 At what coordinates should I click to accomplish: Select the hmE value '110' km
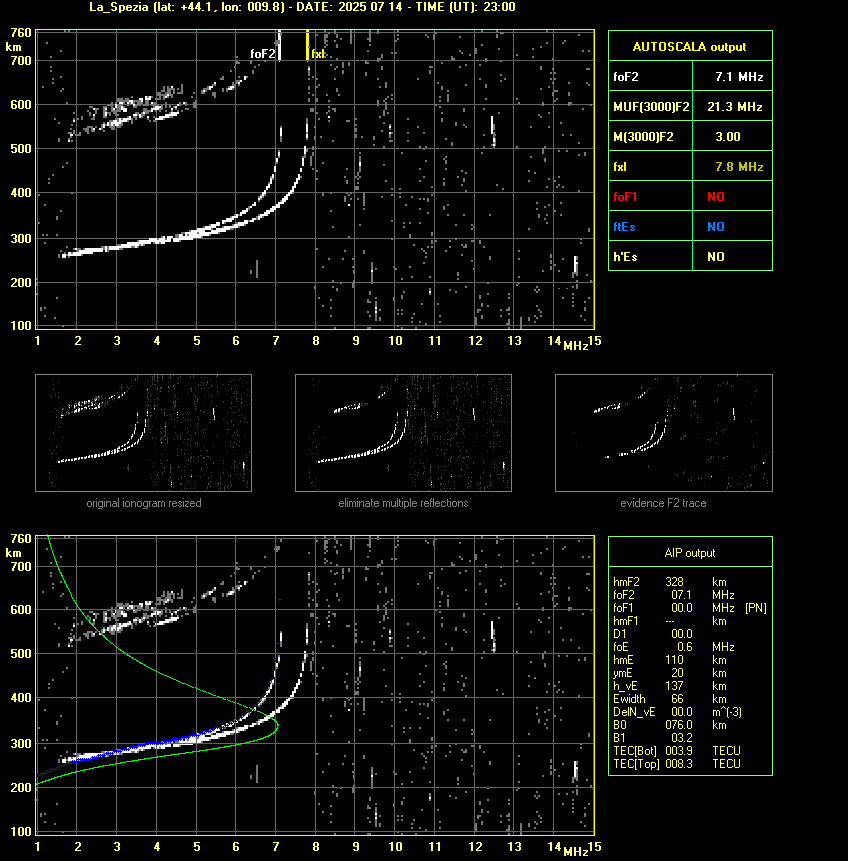pyautogui.click(x=674, y=660)
